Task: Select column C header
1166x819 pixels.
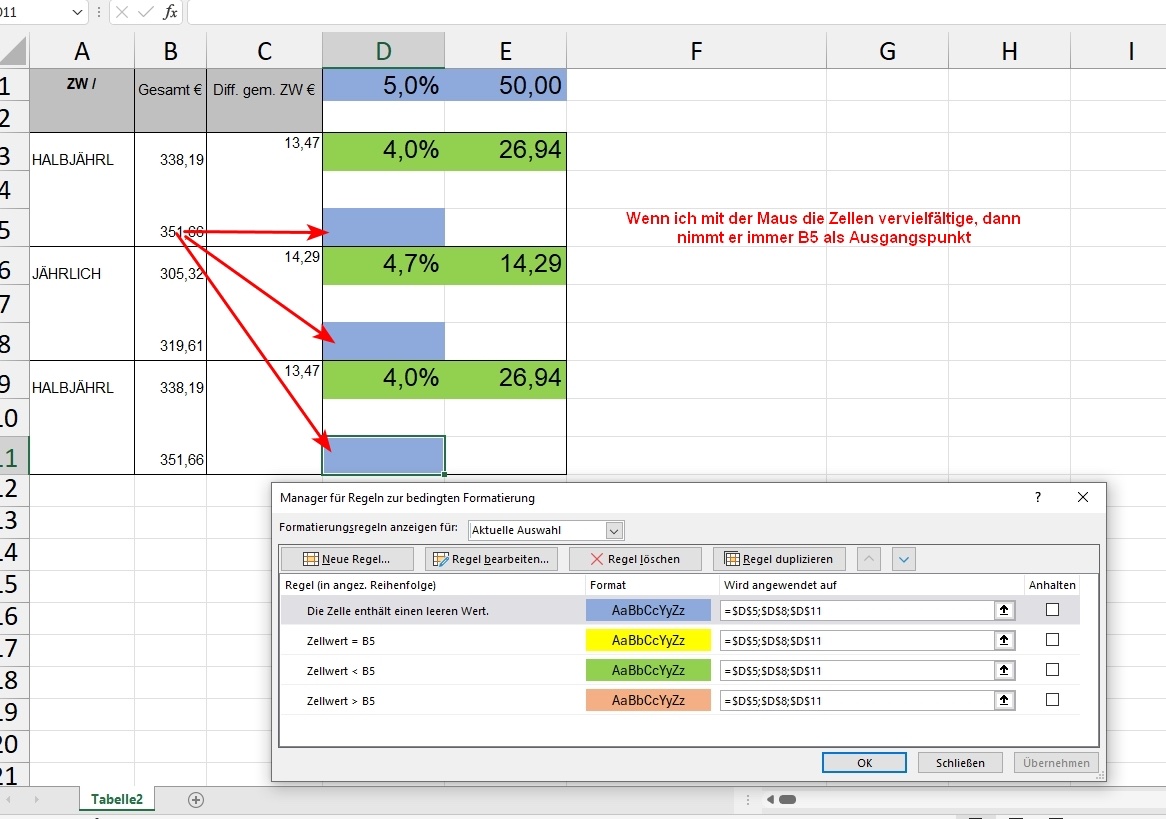Action: pyautogui.click(x=265, y=51)
